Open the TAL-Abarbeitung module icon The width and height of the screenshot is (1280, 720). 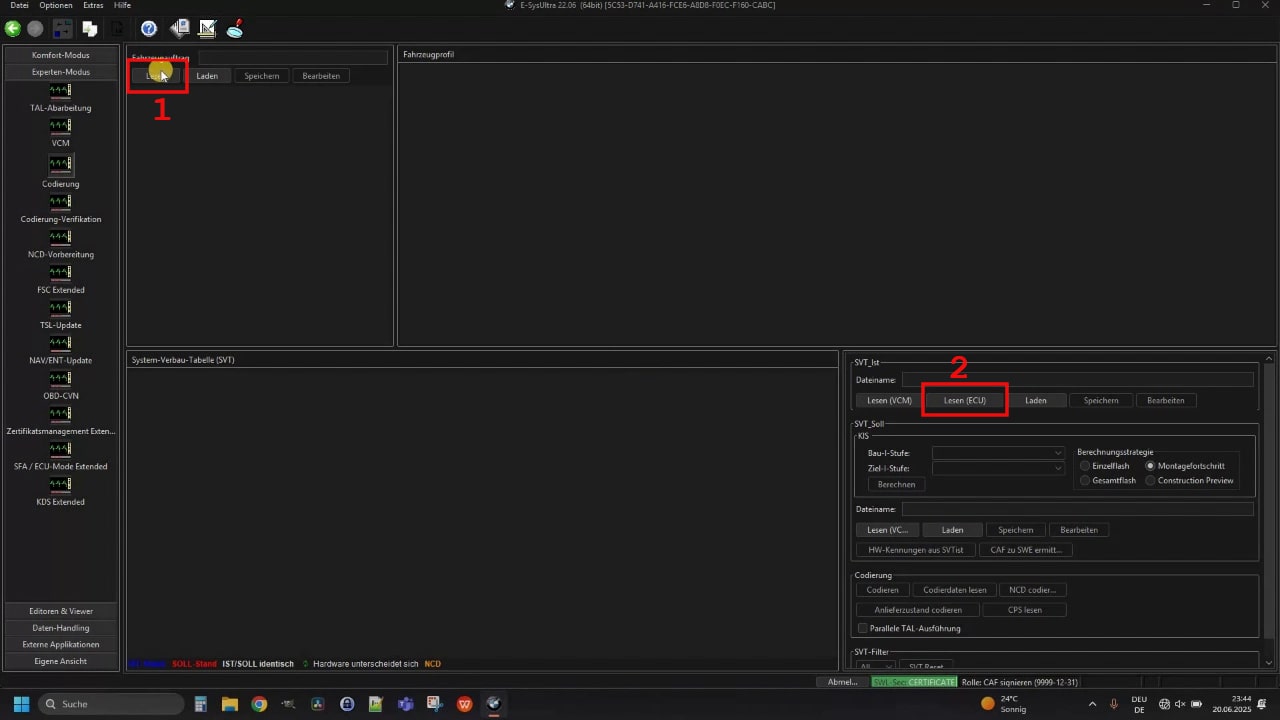click(x=60, y=91)
